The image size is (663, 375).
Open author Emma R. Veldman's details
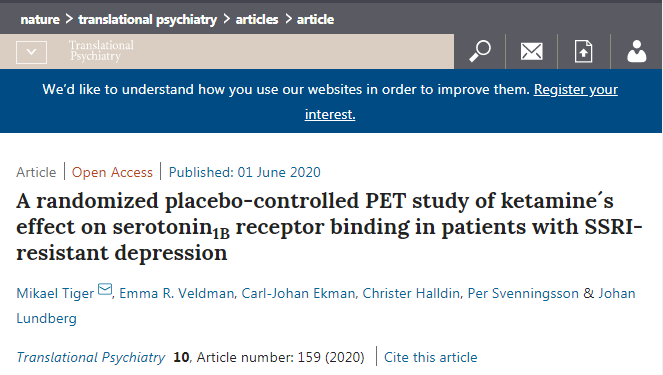(176, 293)
